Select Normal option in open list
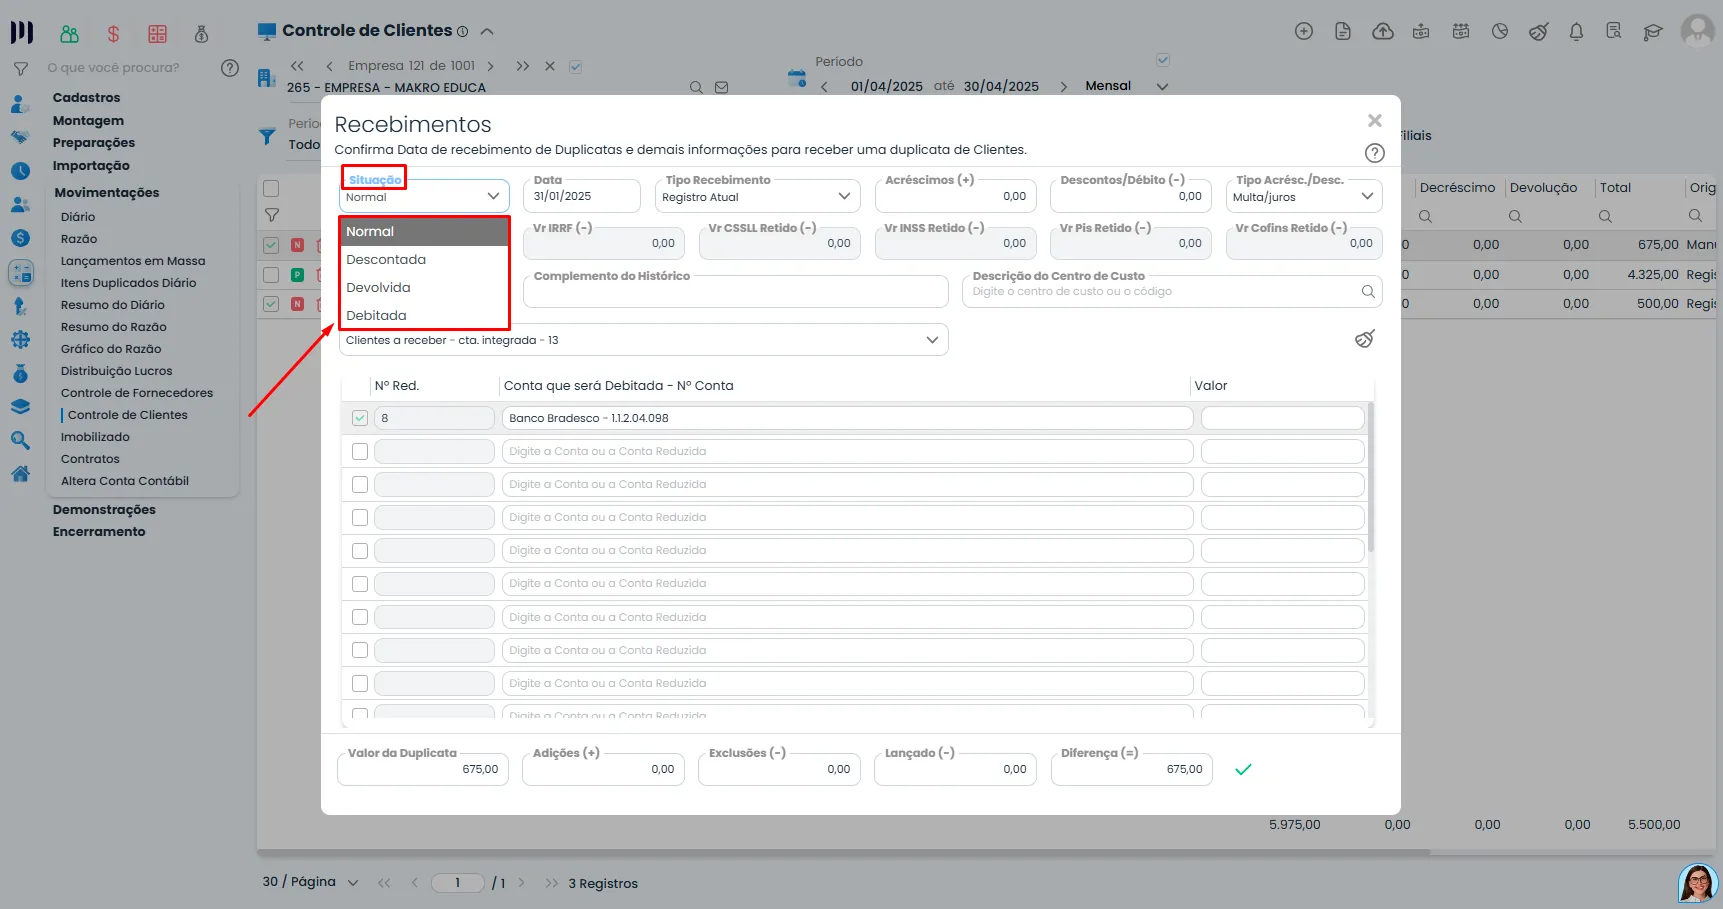The height and width of the screenshot is (909, 1723). [424, 231]
